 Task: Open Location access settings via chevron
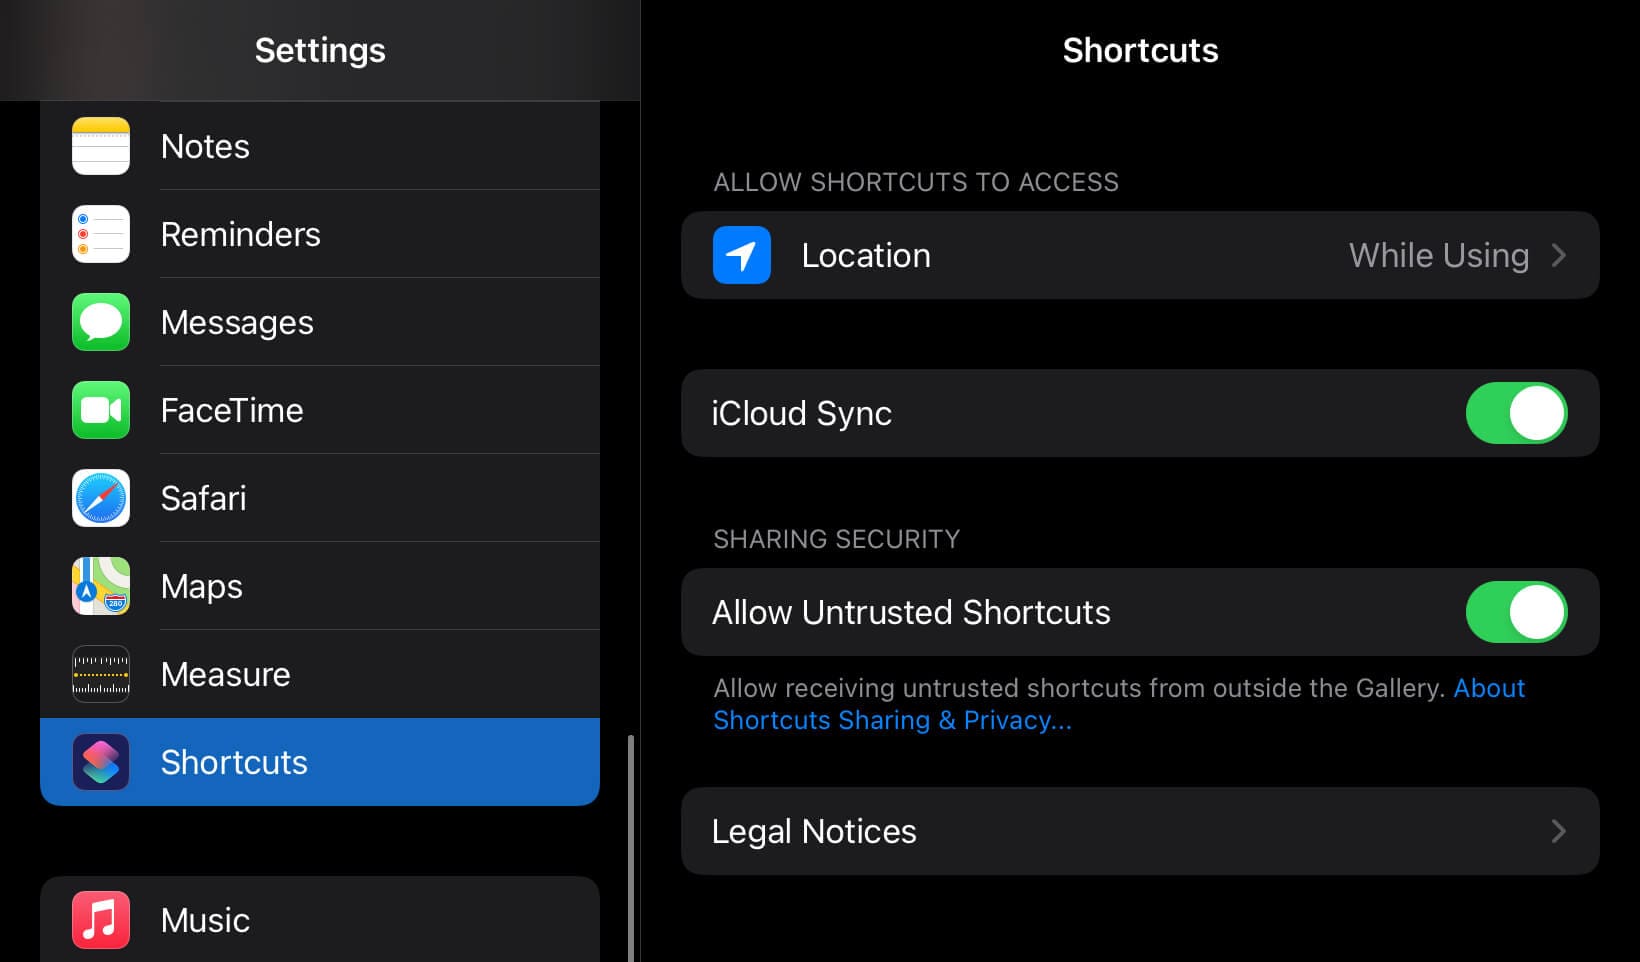1557,255
